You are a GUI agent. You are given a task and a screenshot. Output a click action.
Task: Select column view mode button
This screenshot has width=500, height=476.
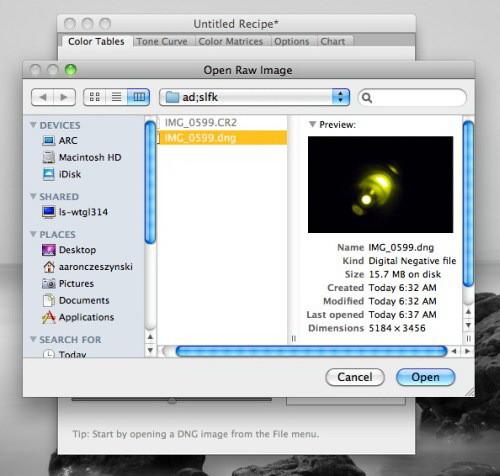138,97
